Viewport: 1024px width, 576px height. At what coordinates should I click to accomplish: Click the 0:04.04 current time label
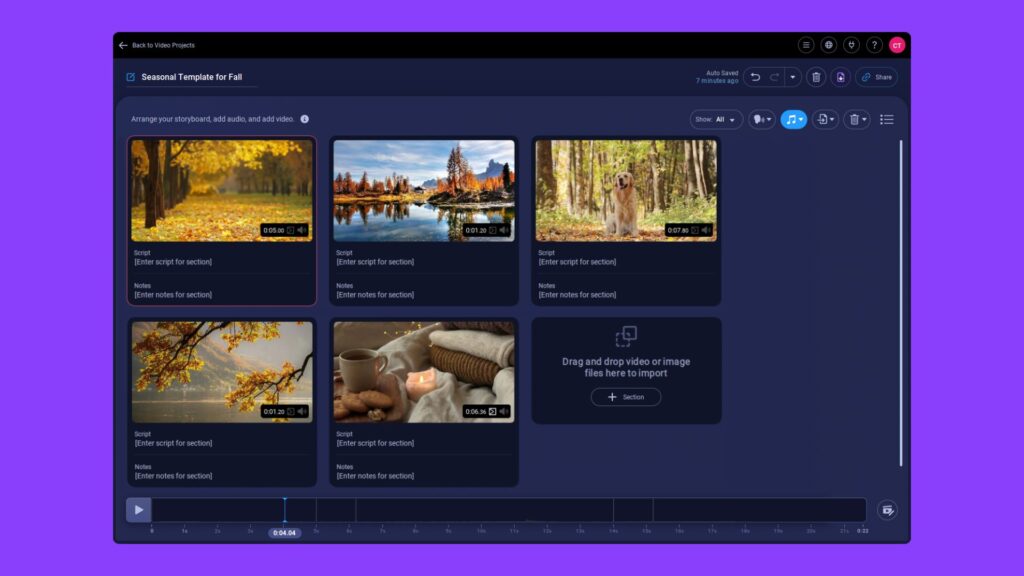(x=284, y=533)
